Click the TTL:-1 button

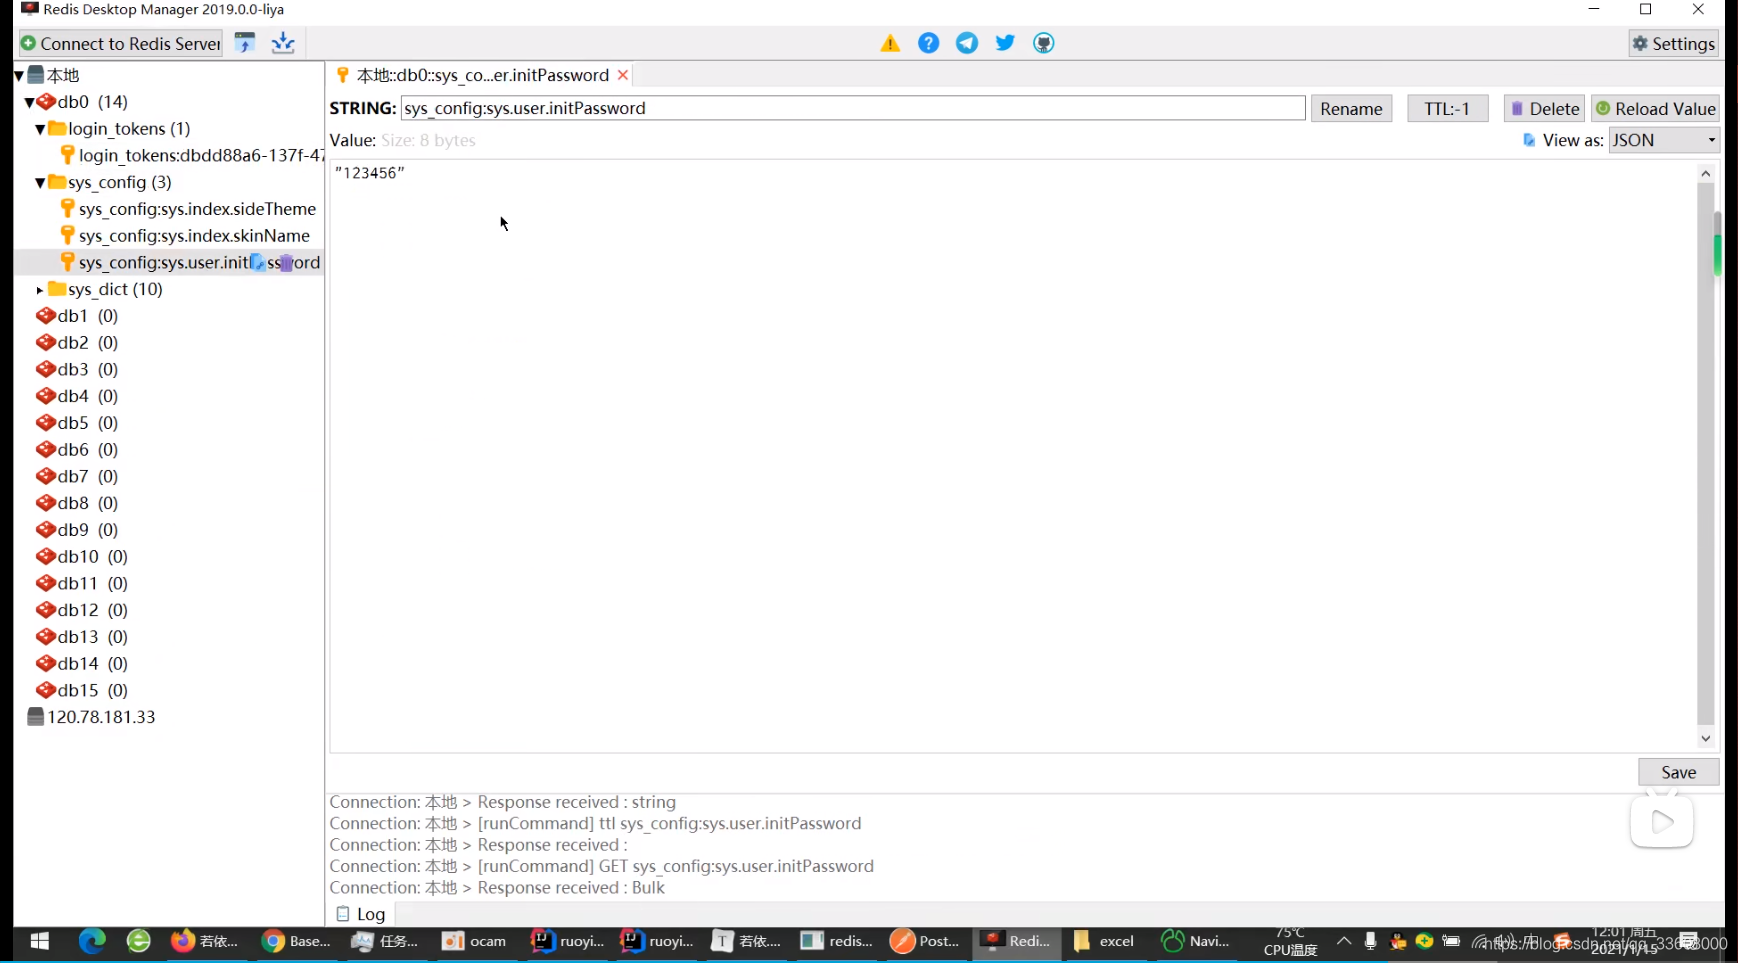(x=1448, y=108)
